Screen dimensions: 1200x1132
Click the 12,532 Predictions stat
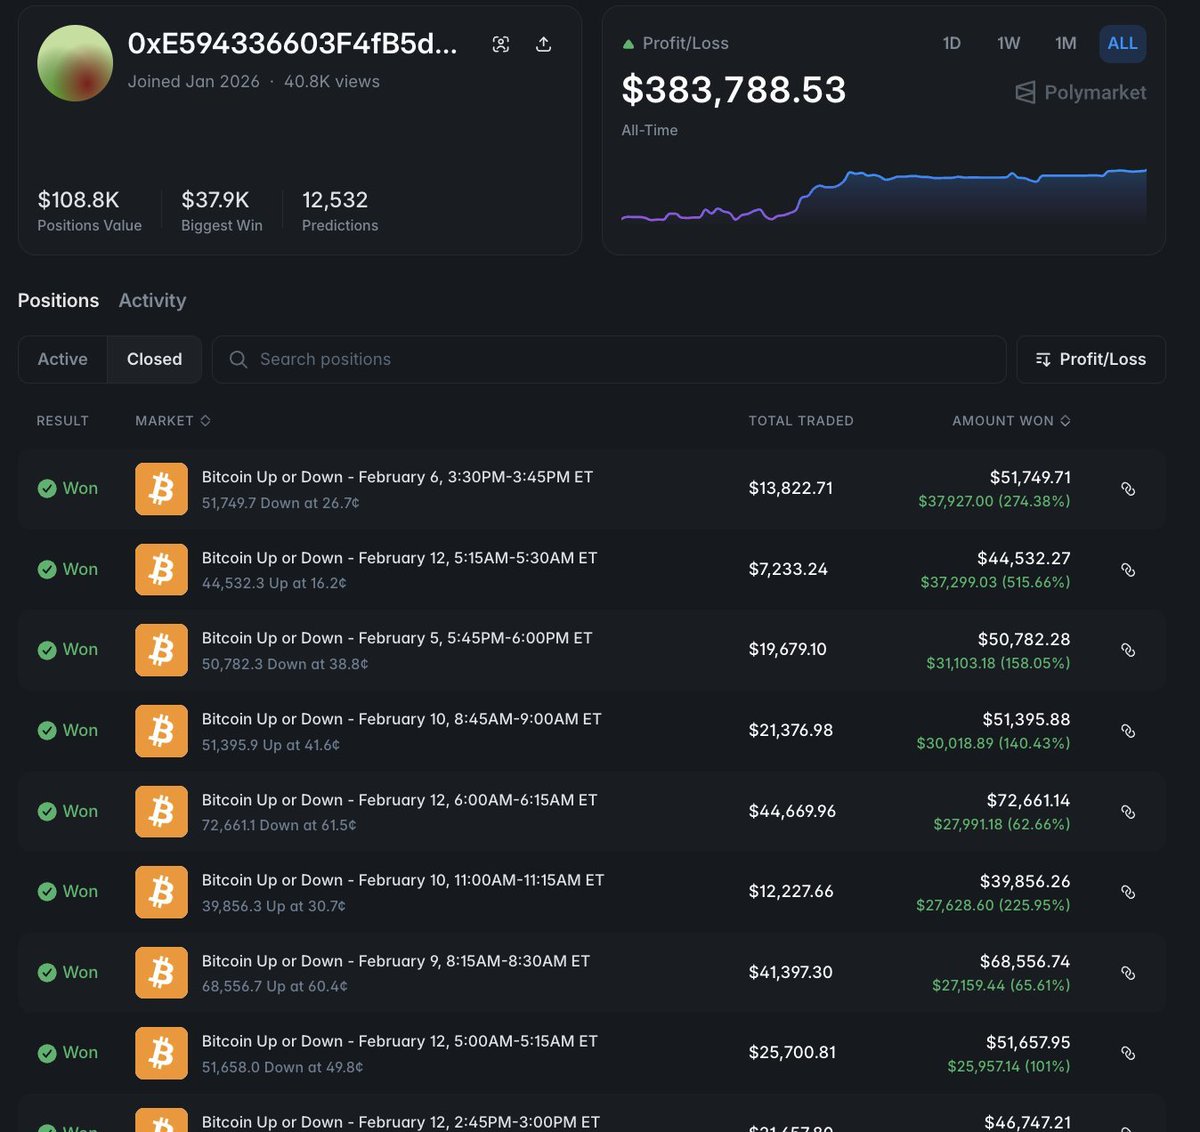pos(340,211)
